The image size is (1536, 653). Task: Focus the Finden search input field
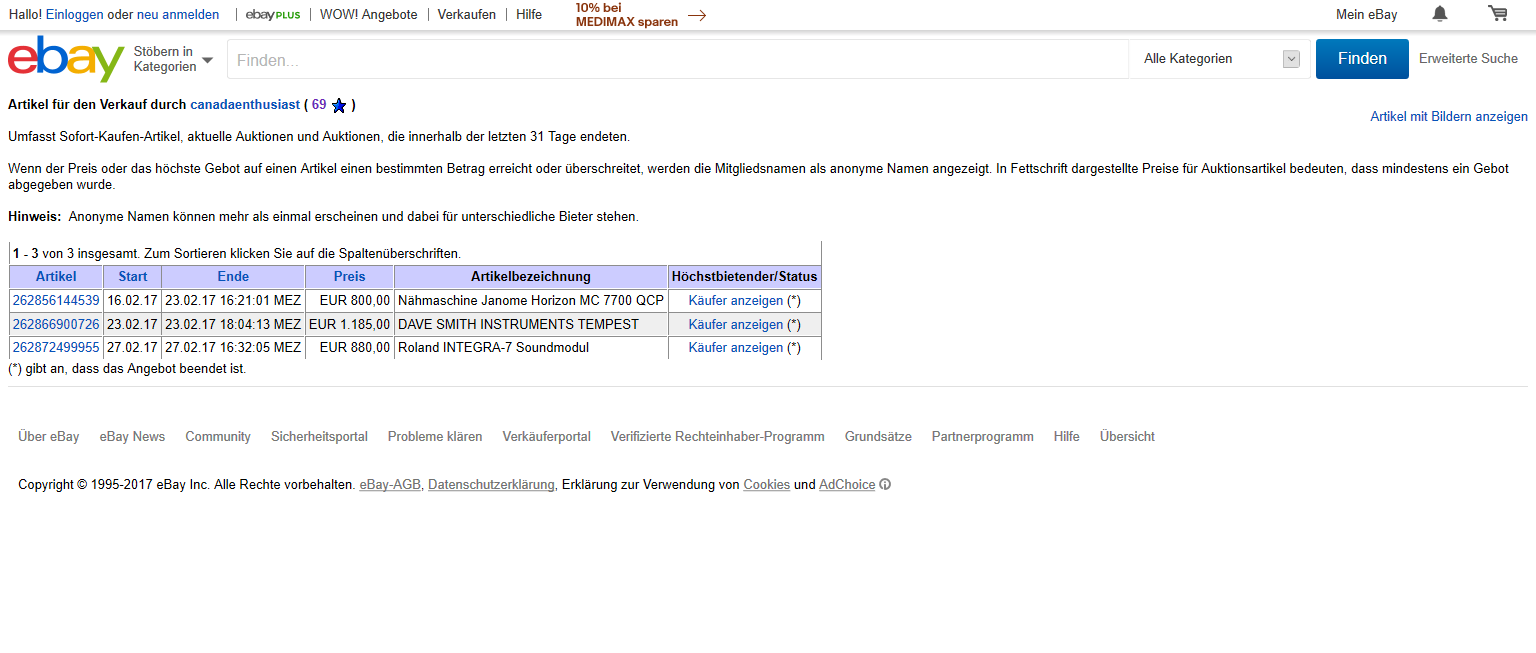[677, 60]
